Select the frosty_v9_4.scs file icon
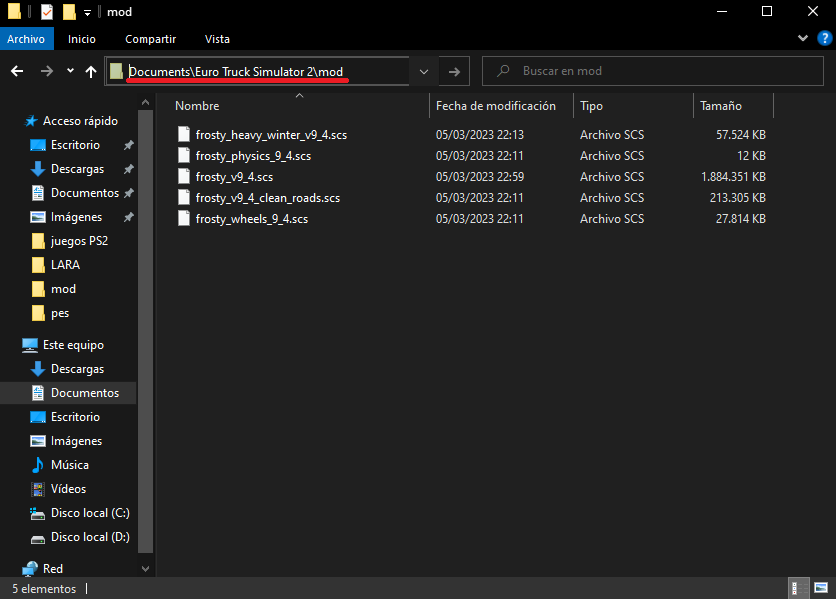The width and height of the screenshot is (836, 599). (x=183, y=177)
